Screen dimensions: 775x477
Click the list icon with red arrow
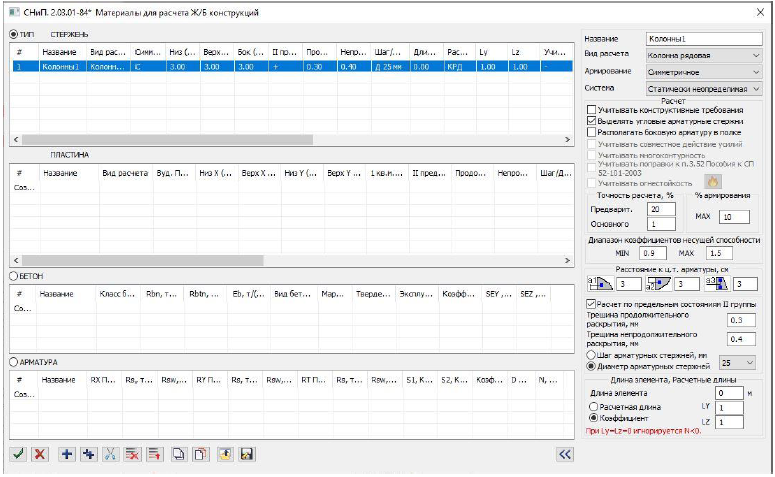click(155, 454)
